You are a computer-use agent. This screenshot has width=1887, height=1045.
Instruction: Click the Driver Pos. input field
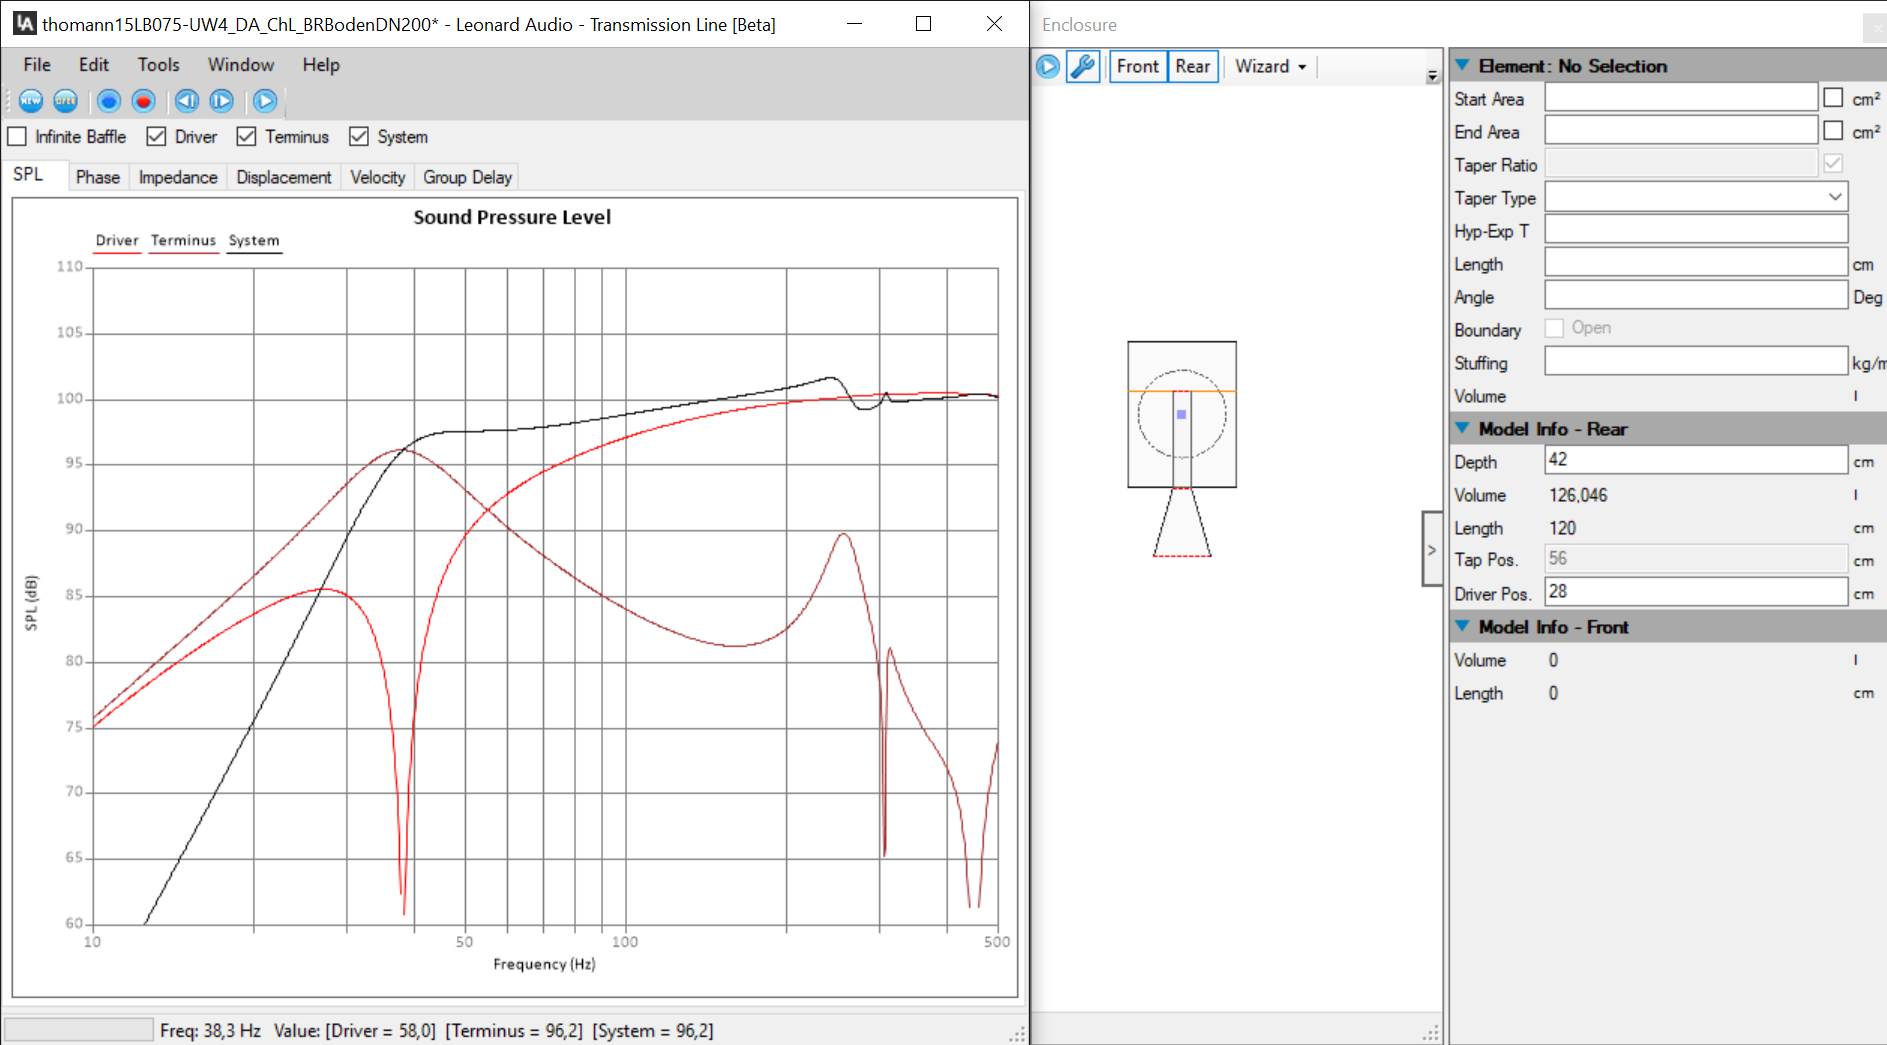(x=1695, y=592)
